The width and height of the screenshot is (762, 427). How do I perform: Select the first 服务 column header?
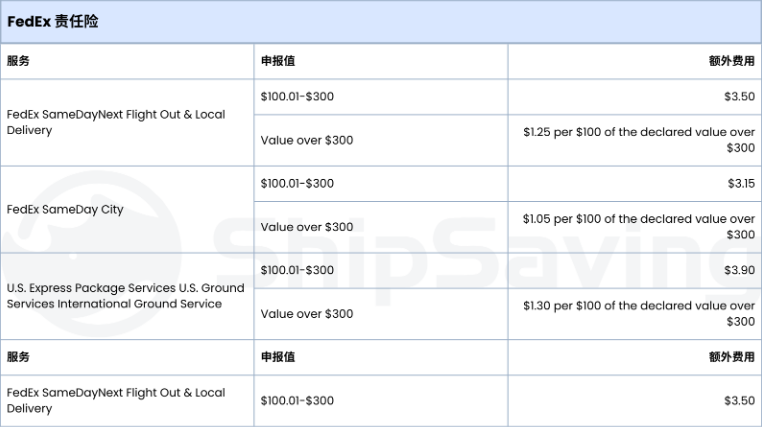(18, 61)
